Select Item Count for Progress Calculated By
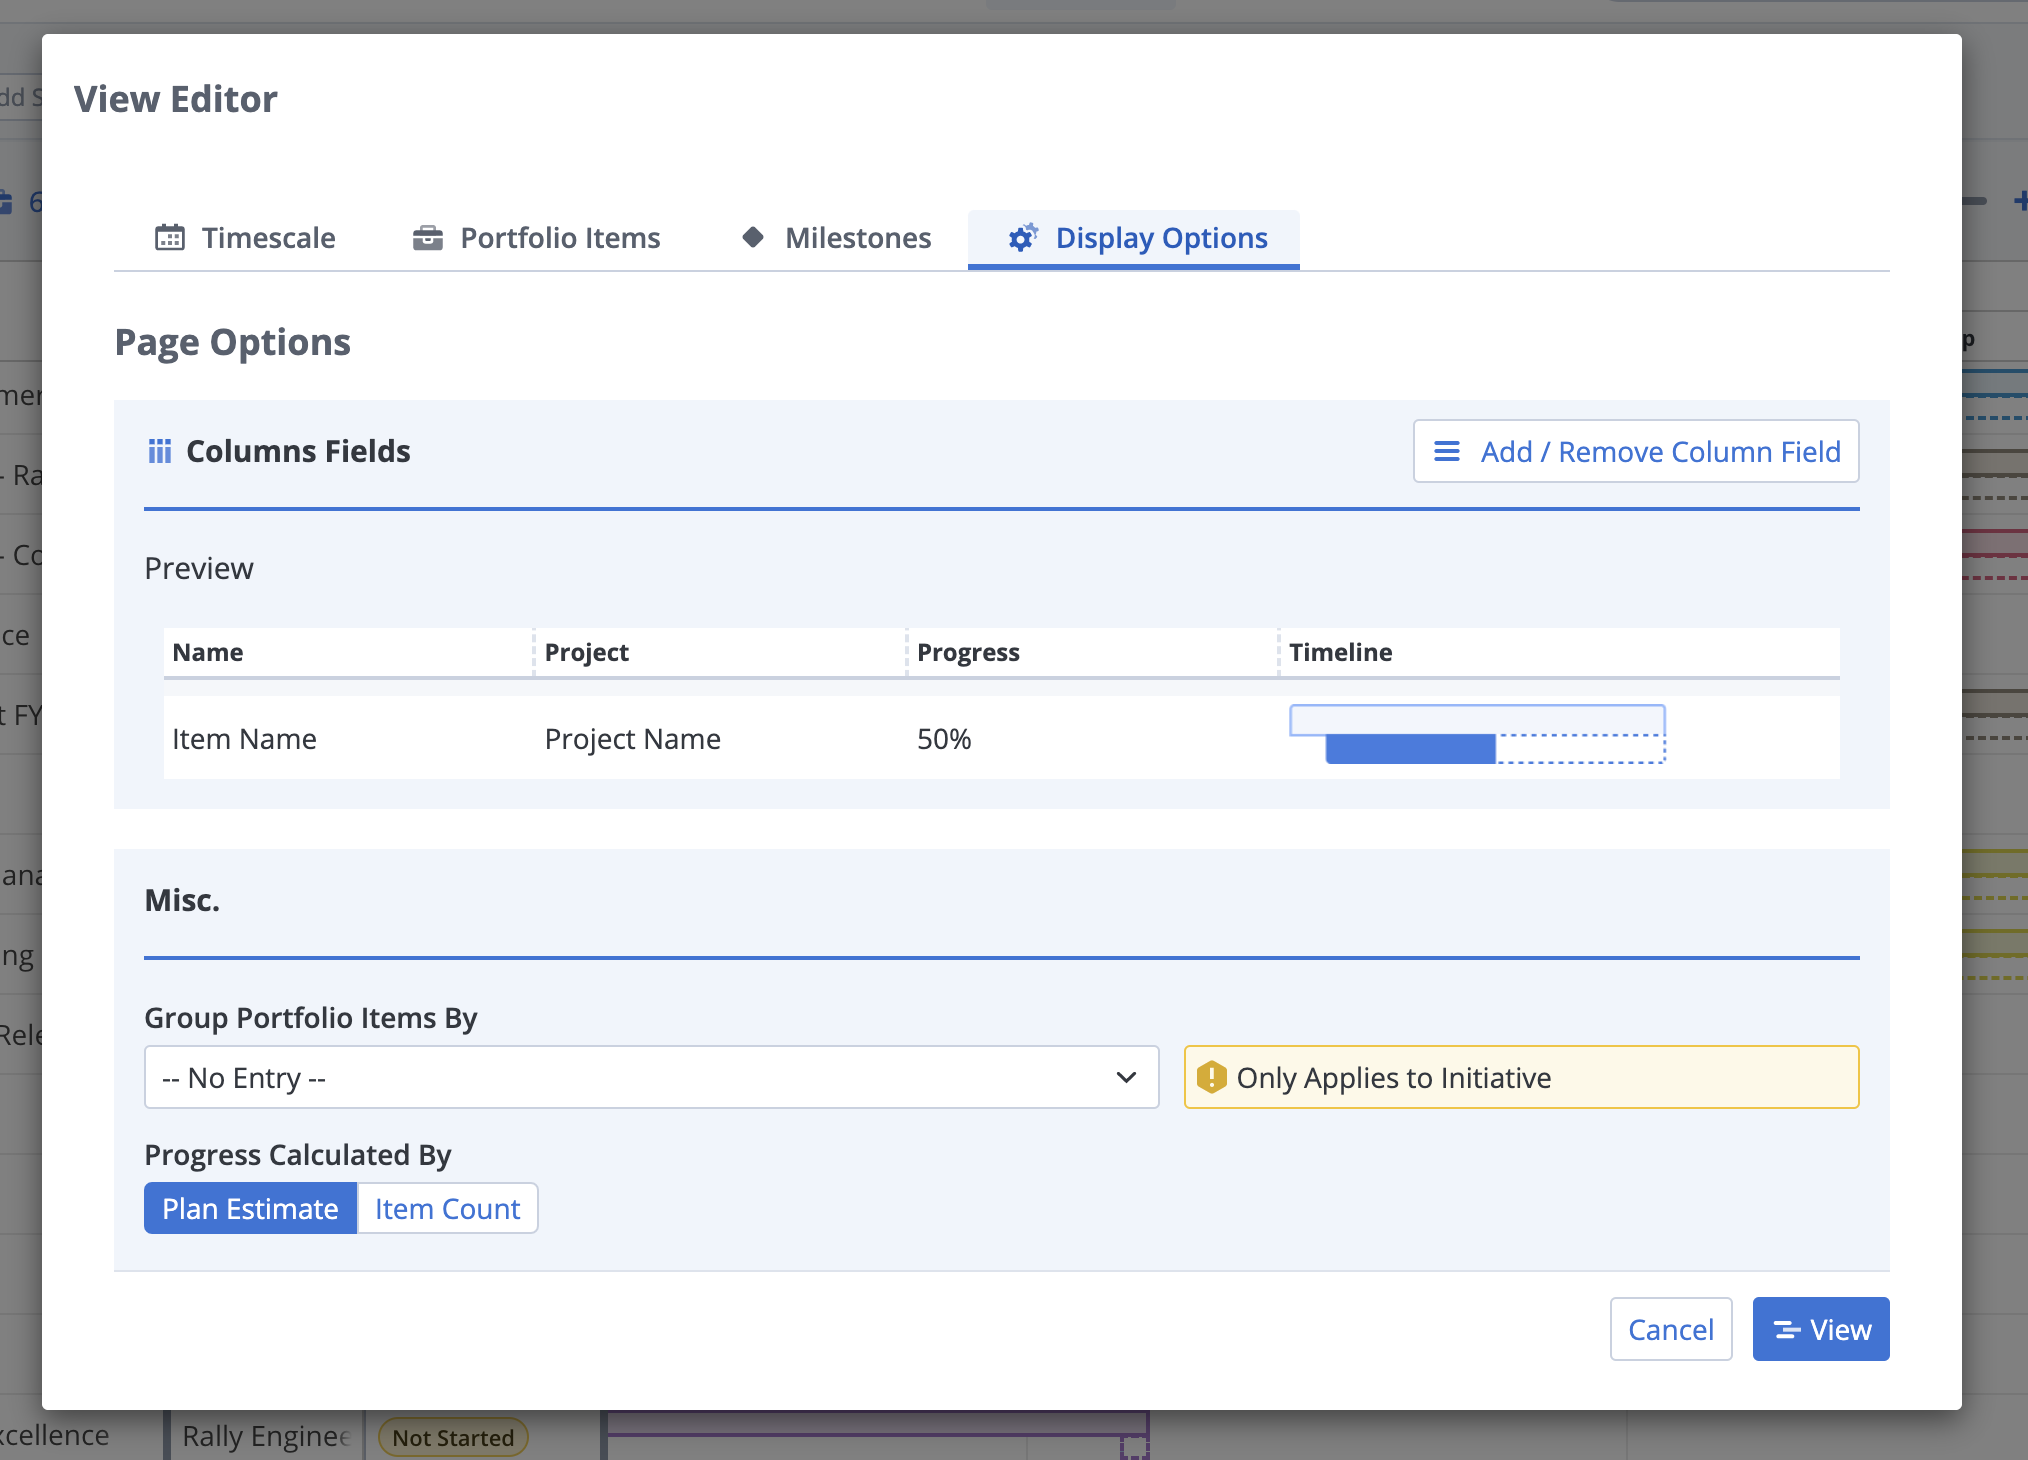Screen dimensions: 2028x1460 pyautogui.click(x=447, y=1208)
